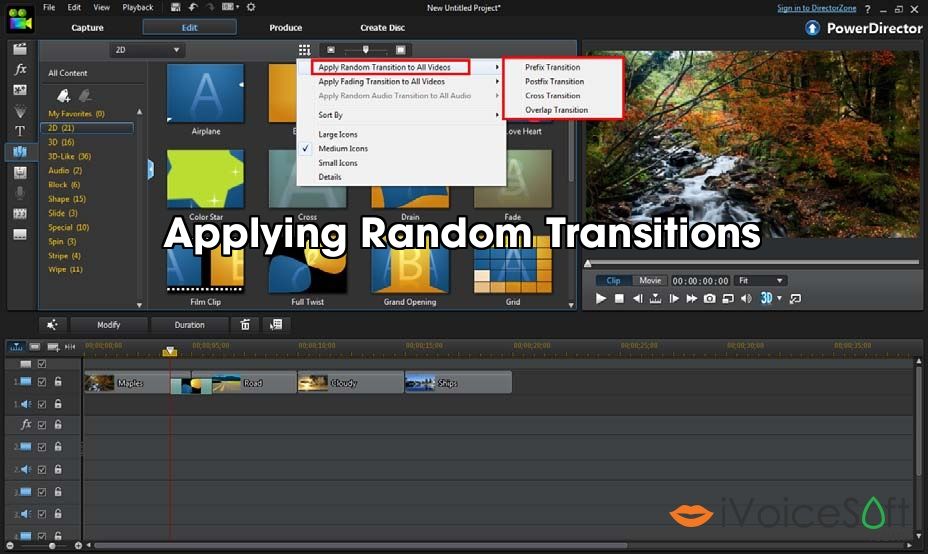Viewport: 928px width, 554px height.
Task: Expand the Apply Fading Transition to All Videos submenu
Action: (x=401, y=82)
